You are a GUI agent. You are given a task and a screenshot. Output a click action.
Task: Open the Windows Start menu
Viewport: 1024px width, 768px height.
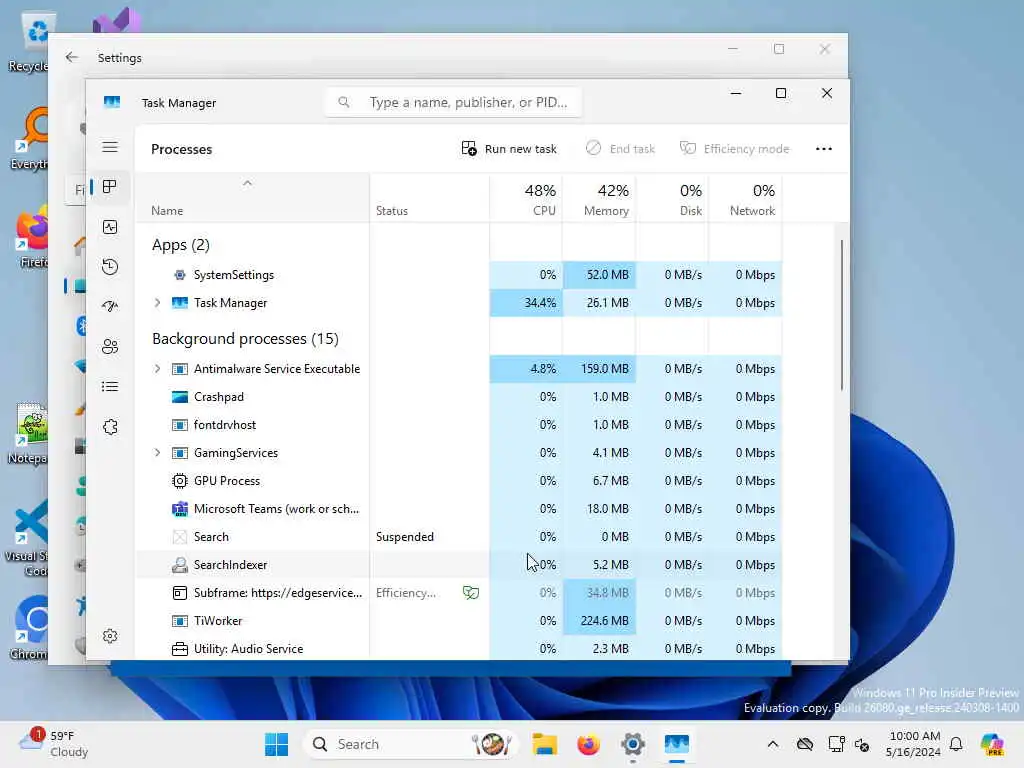point(277,744)
